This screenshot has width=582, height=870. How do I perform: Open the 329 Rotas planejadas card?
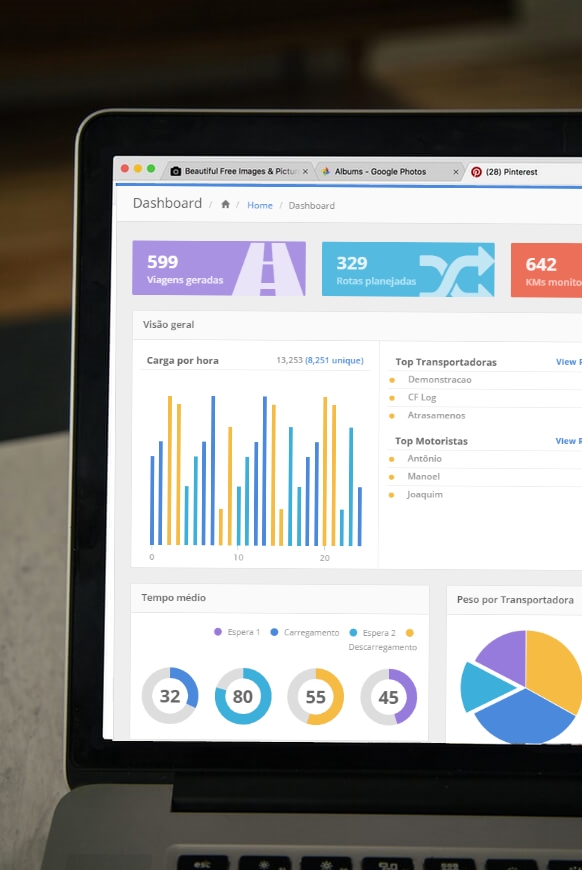(x=408, y=269)
